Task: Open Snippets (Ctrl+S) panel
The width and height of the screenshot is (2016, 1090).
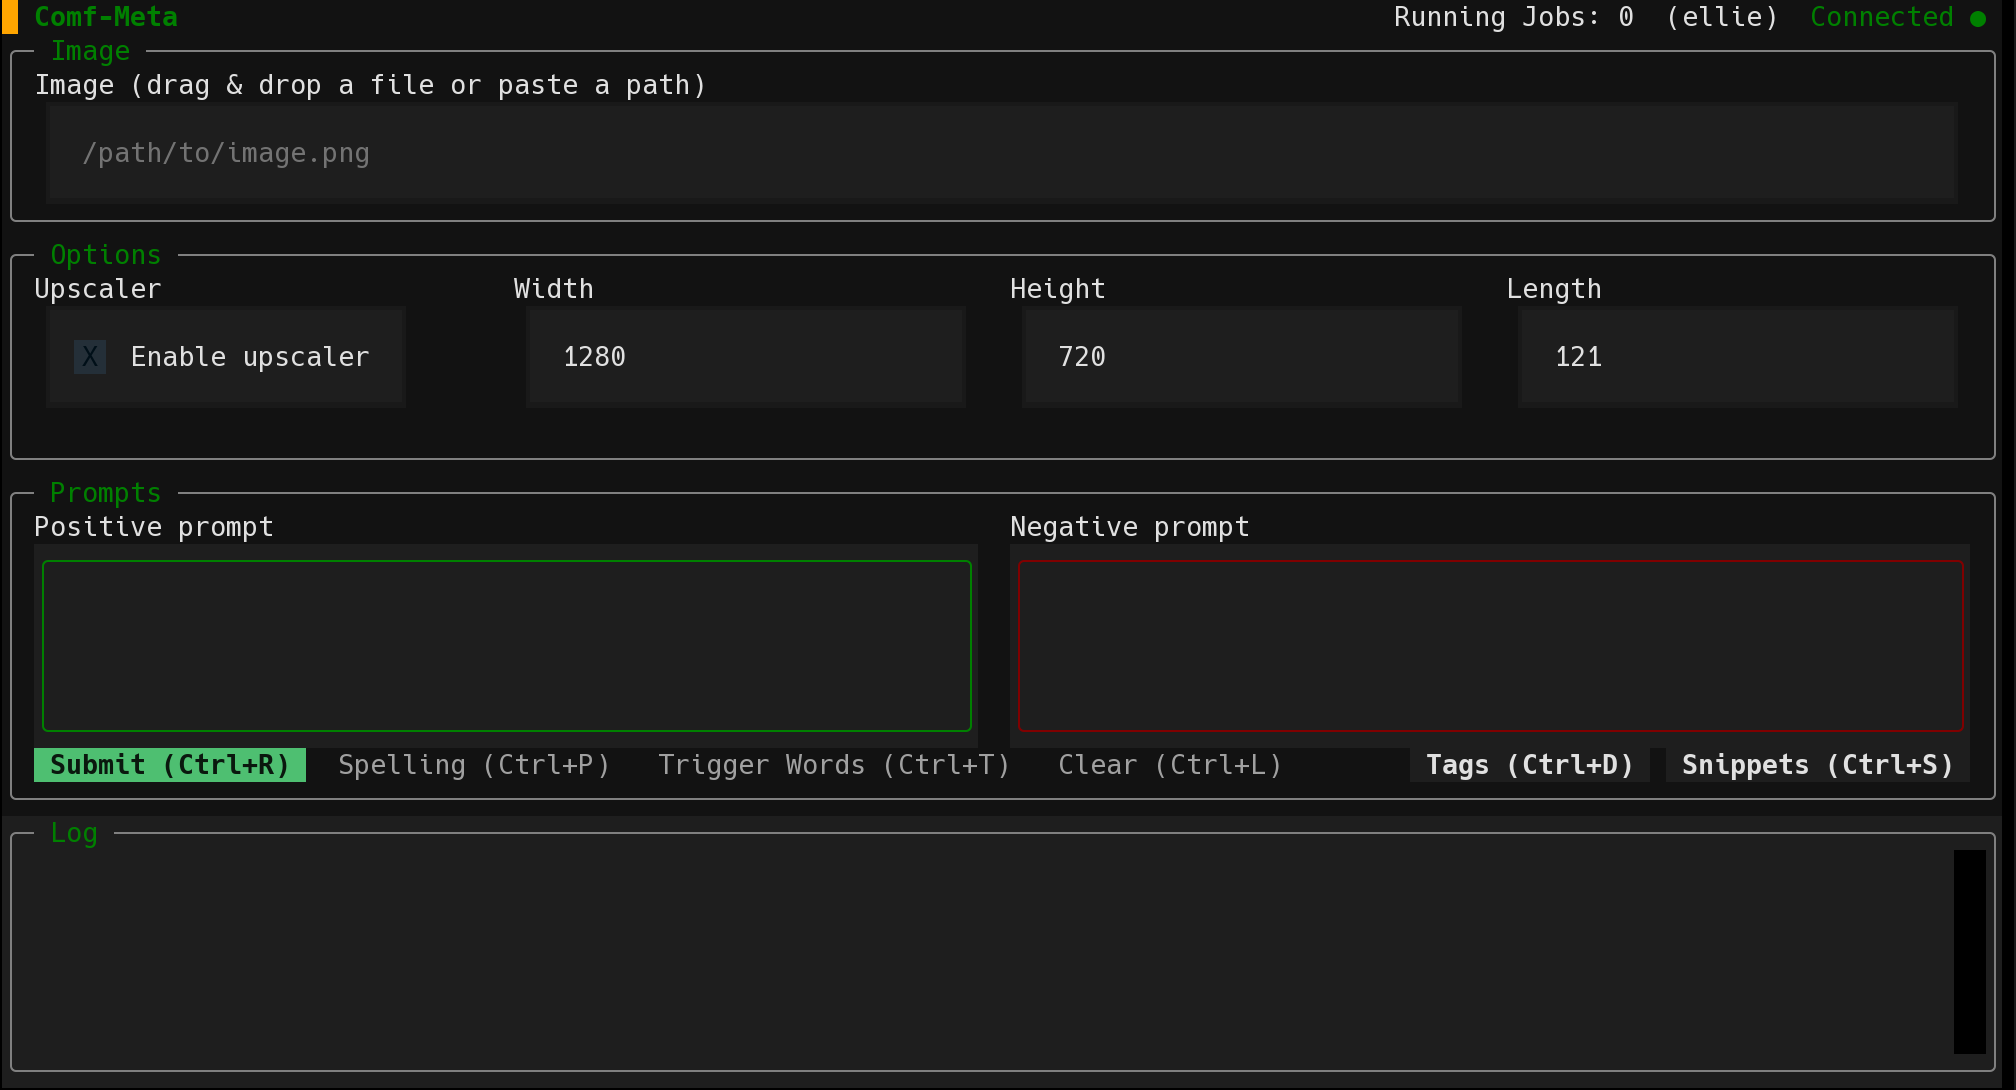Action: [x=1818, y=765]
